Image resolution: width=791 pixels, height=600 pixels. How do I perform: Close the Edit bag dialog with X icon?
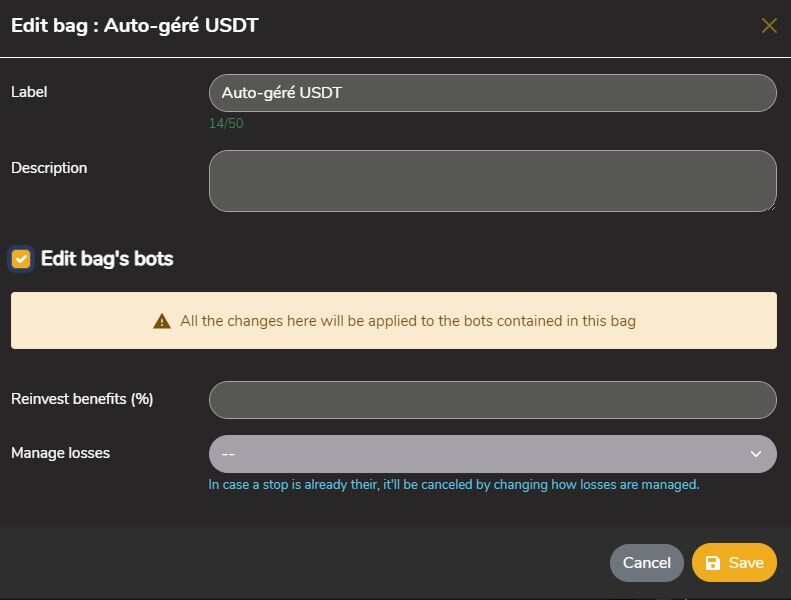pos(769,25)
